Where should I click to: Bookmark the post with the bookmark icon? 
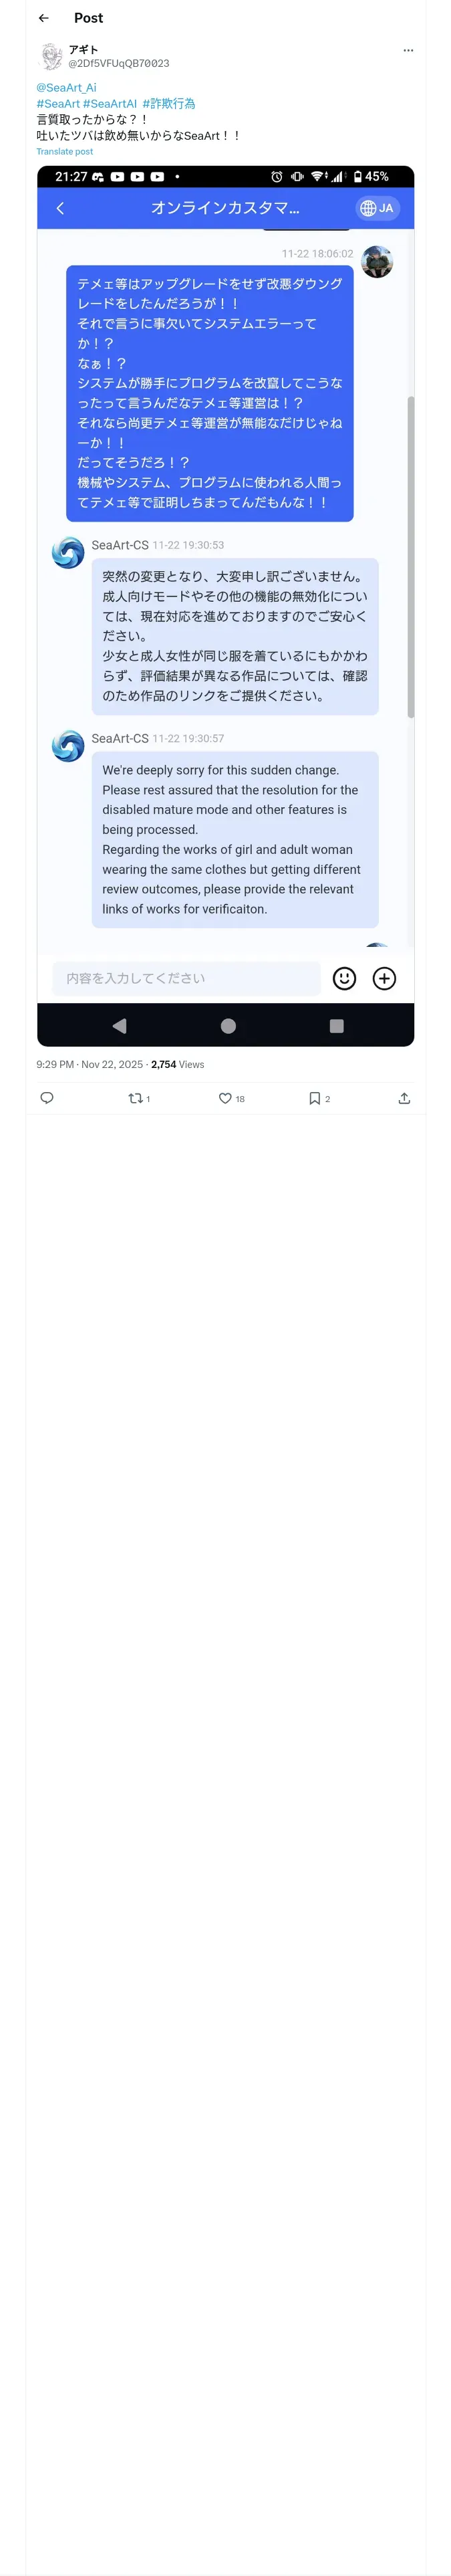(315, 1098)
